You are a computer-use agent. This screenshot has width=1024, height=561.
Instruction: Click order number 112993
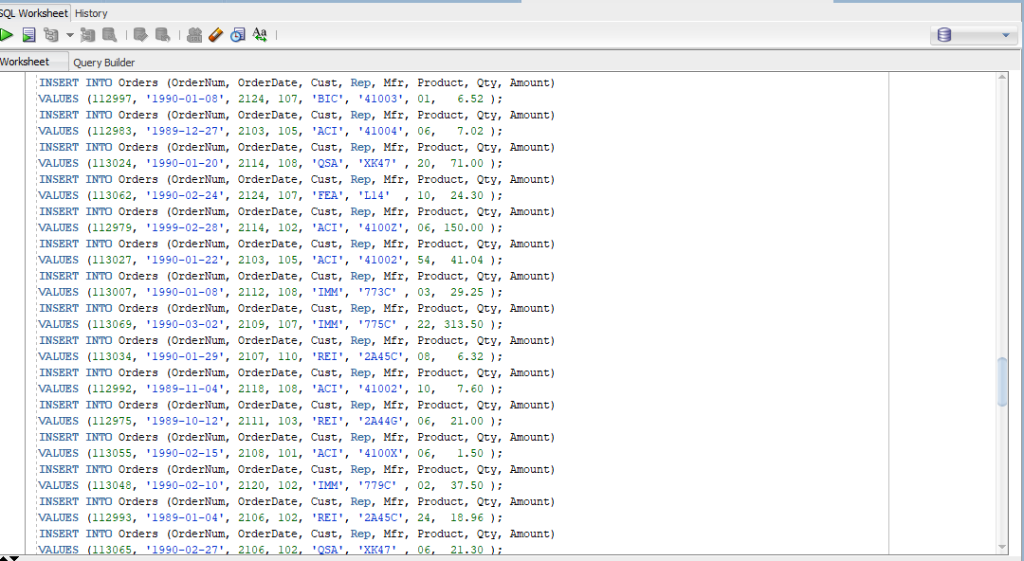(x=112, y=518)
